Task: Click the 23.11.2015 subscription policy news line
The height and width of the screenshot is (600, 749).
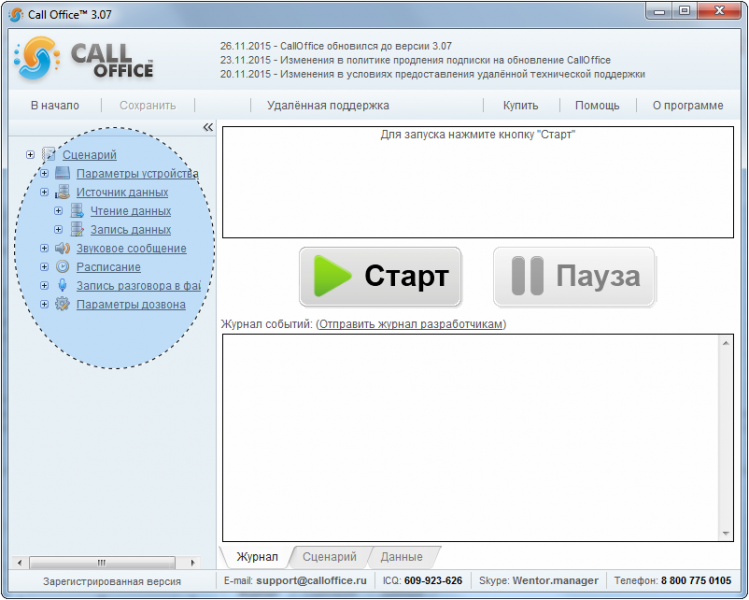Action: [415, 60]
